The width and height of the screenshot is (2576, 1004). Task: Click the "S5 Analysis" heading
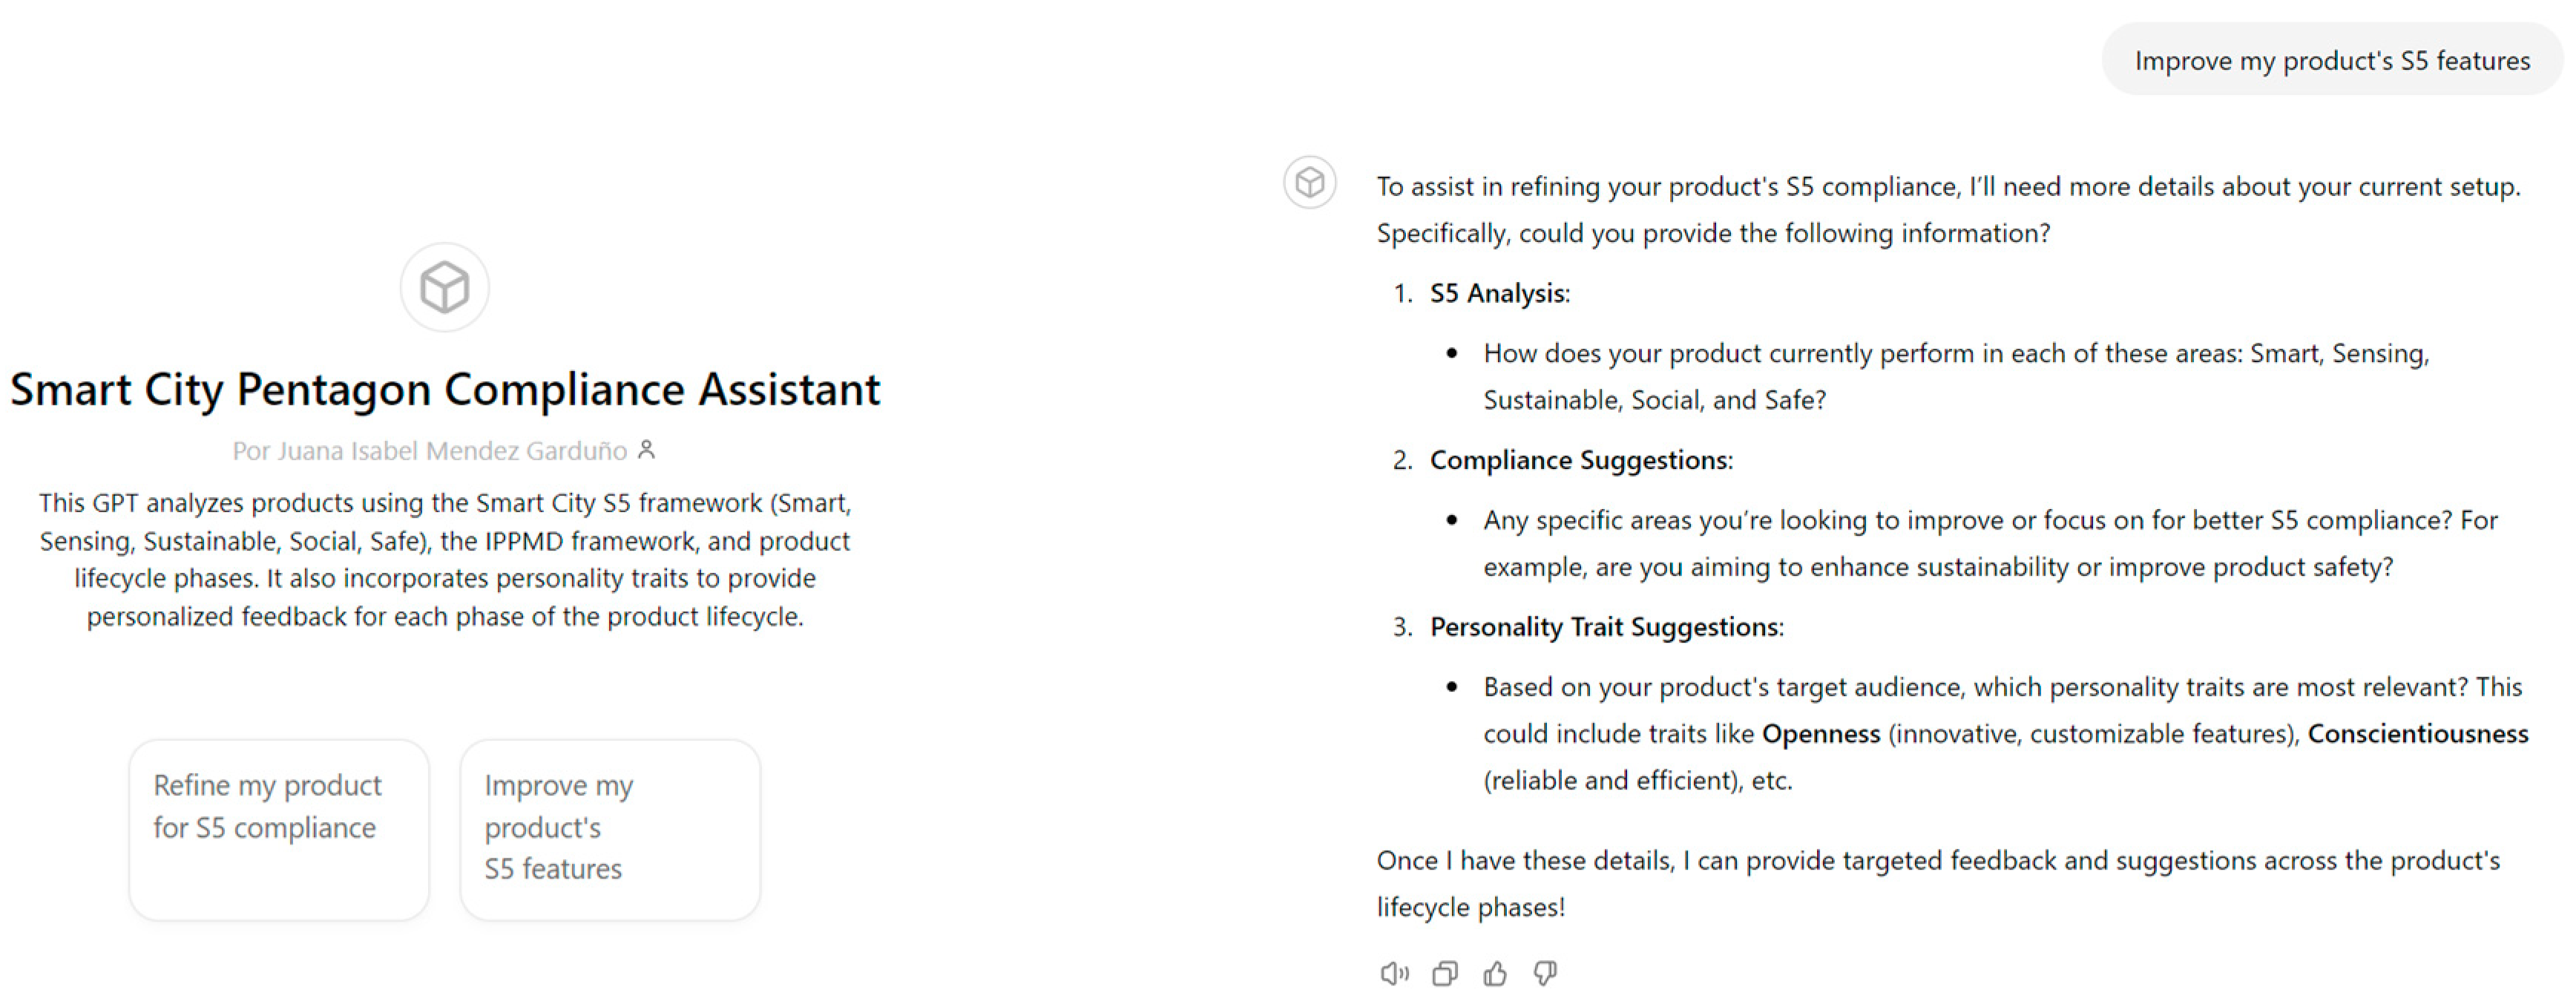pyautogui.click(x=1499, y=294)
